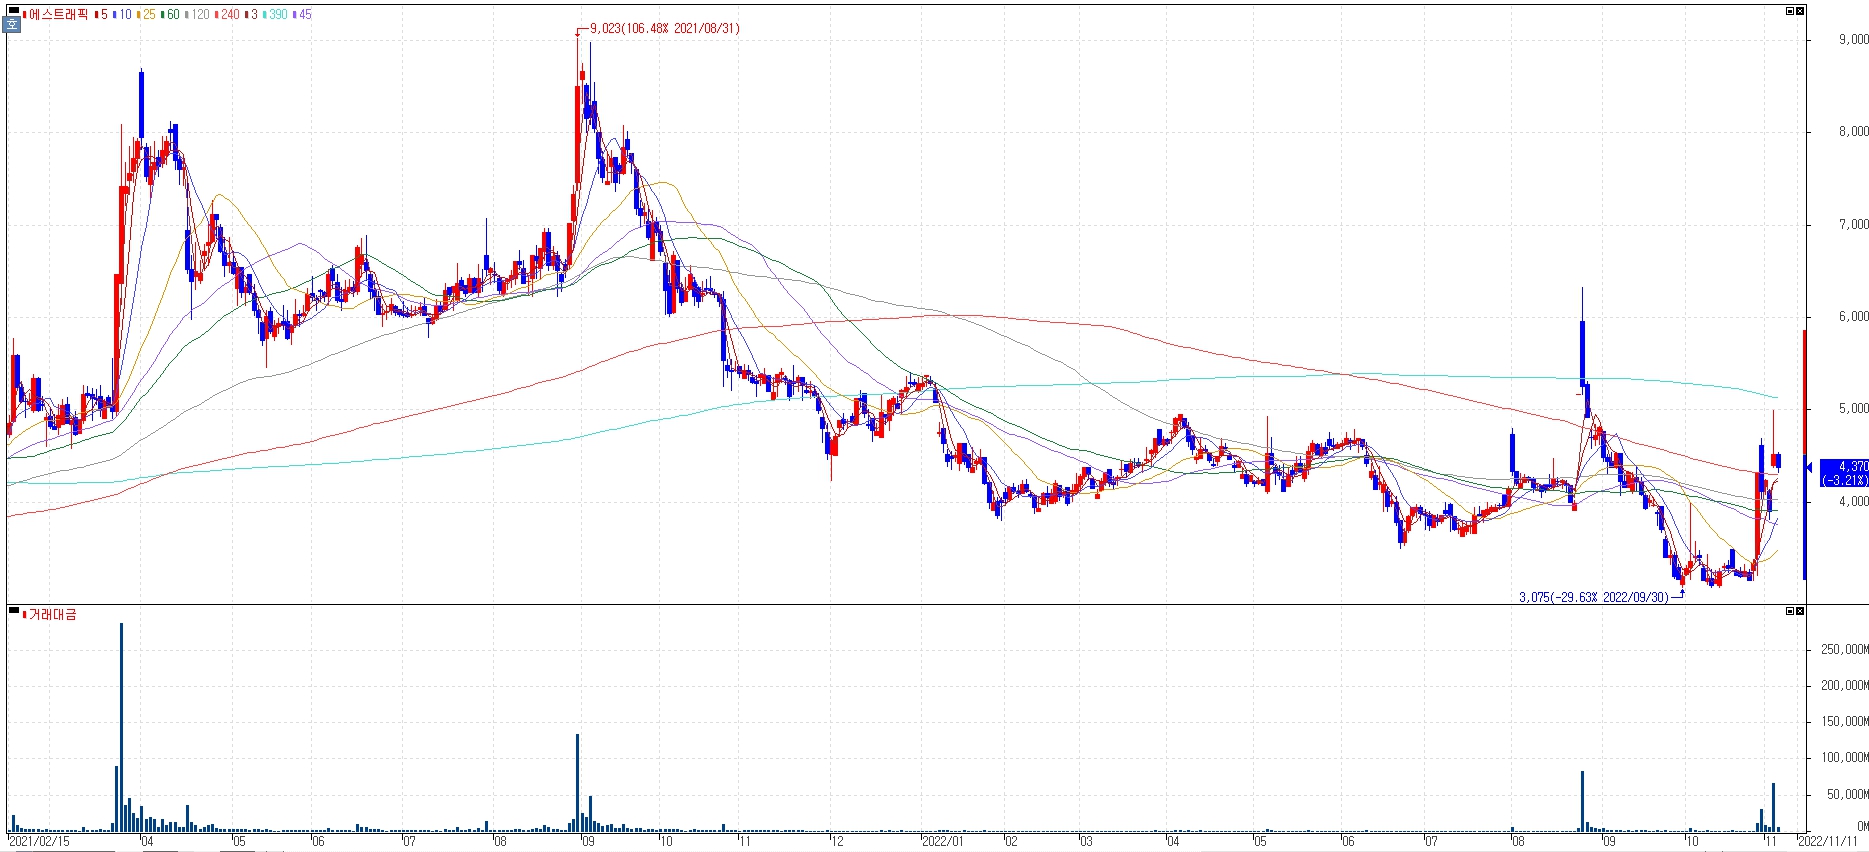The image size is (1869, 852).
Task: Click the 6,000 price axis label
Action: tap(1853, 316)
